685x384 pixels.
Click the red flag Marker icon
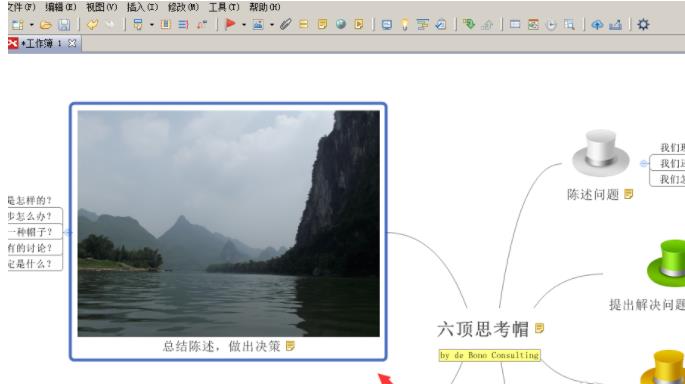pyautogui.click(x=230, y=24)
